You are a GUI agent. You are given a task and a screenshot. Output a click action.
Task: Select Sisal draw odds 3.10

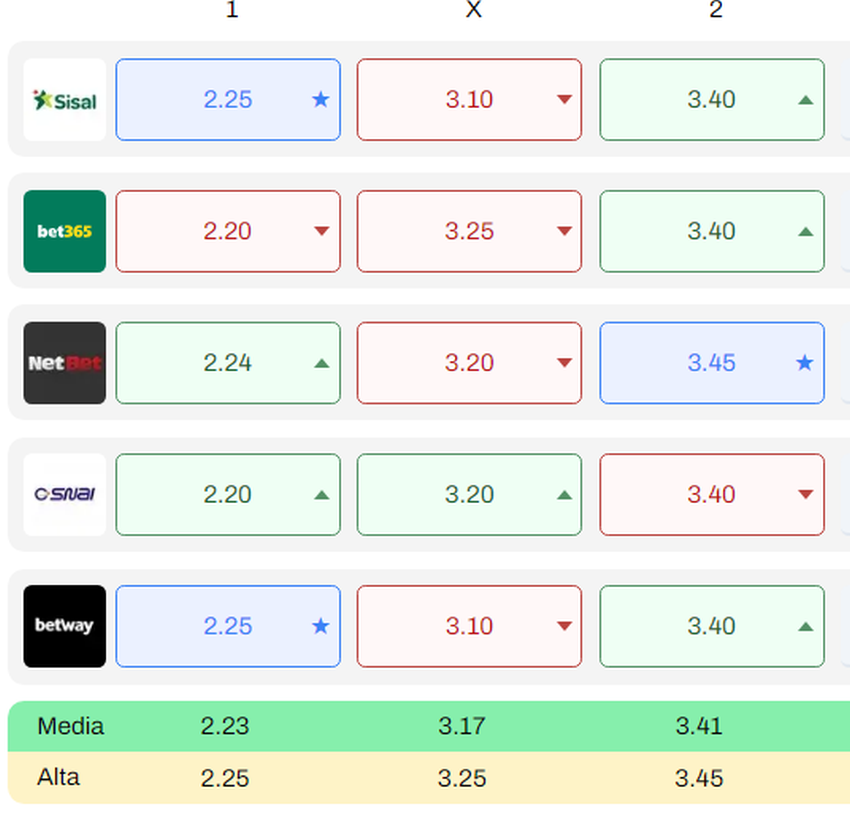[x=469, y=100]
